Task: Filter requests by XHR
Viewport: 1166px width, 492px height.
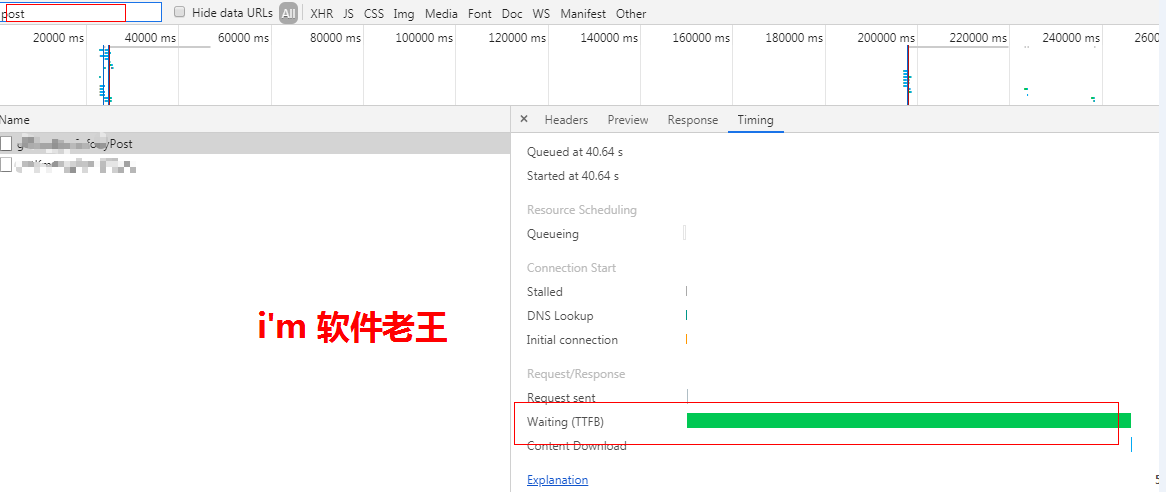Action: coord(321,13)
